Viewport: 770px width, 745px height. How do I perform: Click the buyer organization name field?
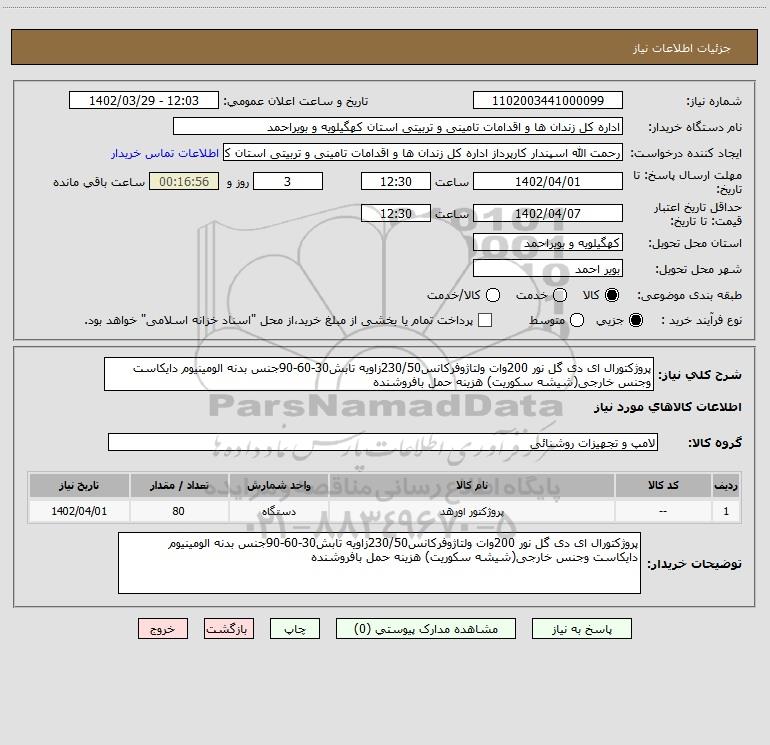[398, 127]
